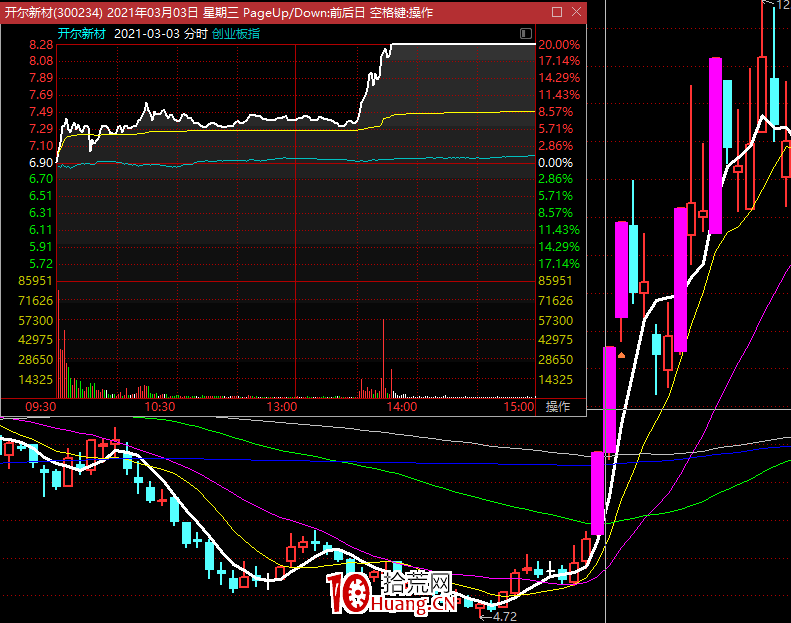Click the 14:00 time axis label
The width and height of the screenshot is (791, 623).
click(402, 407)
